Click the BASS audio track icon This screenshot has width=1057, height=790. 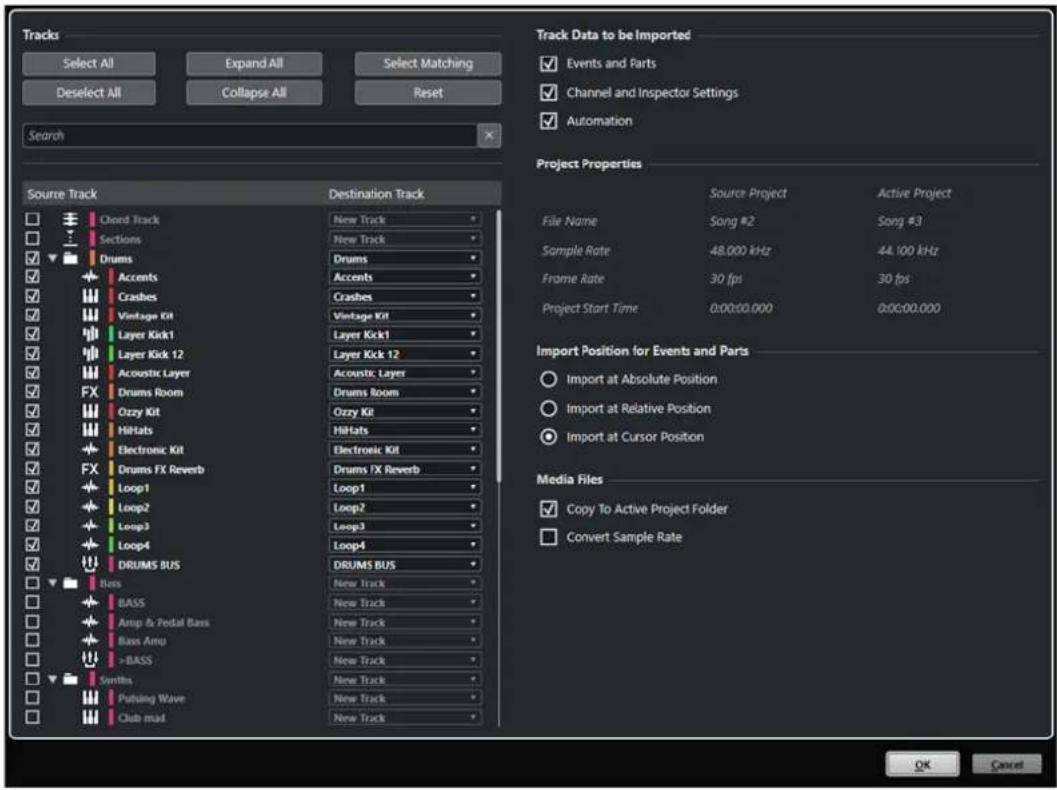pyautogui.click(x=90, y=603)
